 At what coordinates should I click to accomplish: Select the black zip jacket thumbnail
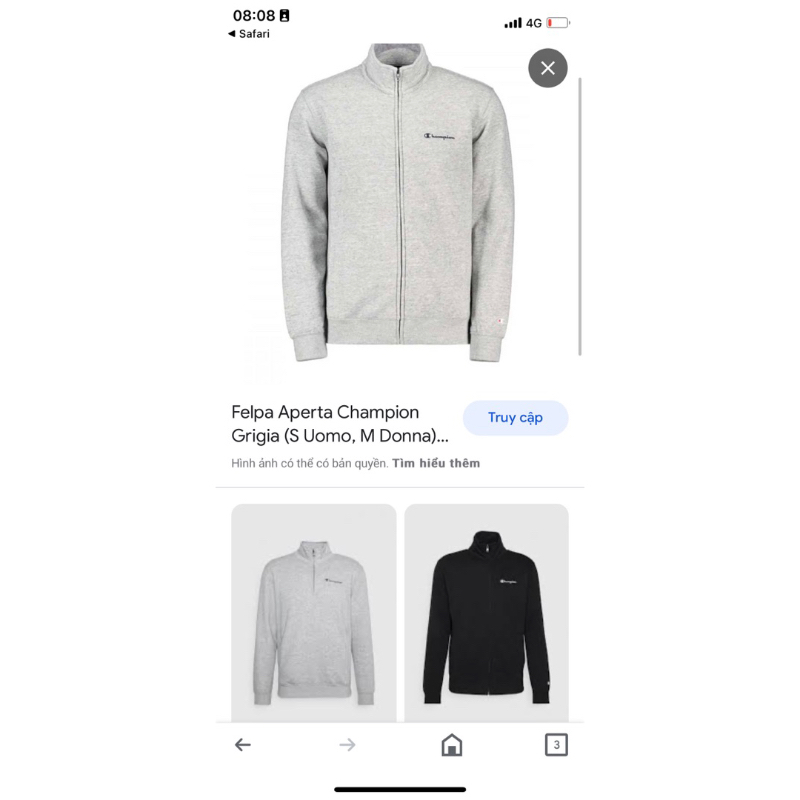pos(487,613)
